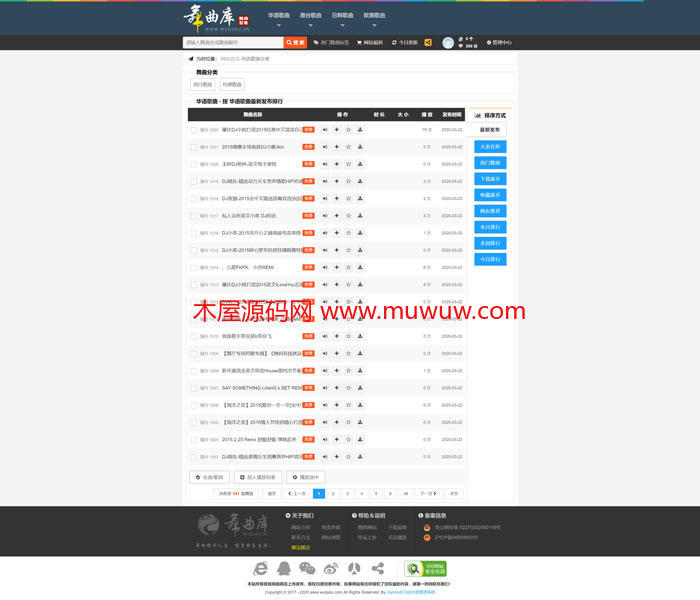This screenshot has height=600, width=700.
Task: Click the 全选/取消 select all button
Action: point(210,477)
